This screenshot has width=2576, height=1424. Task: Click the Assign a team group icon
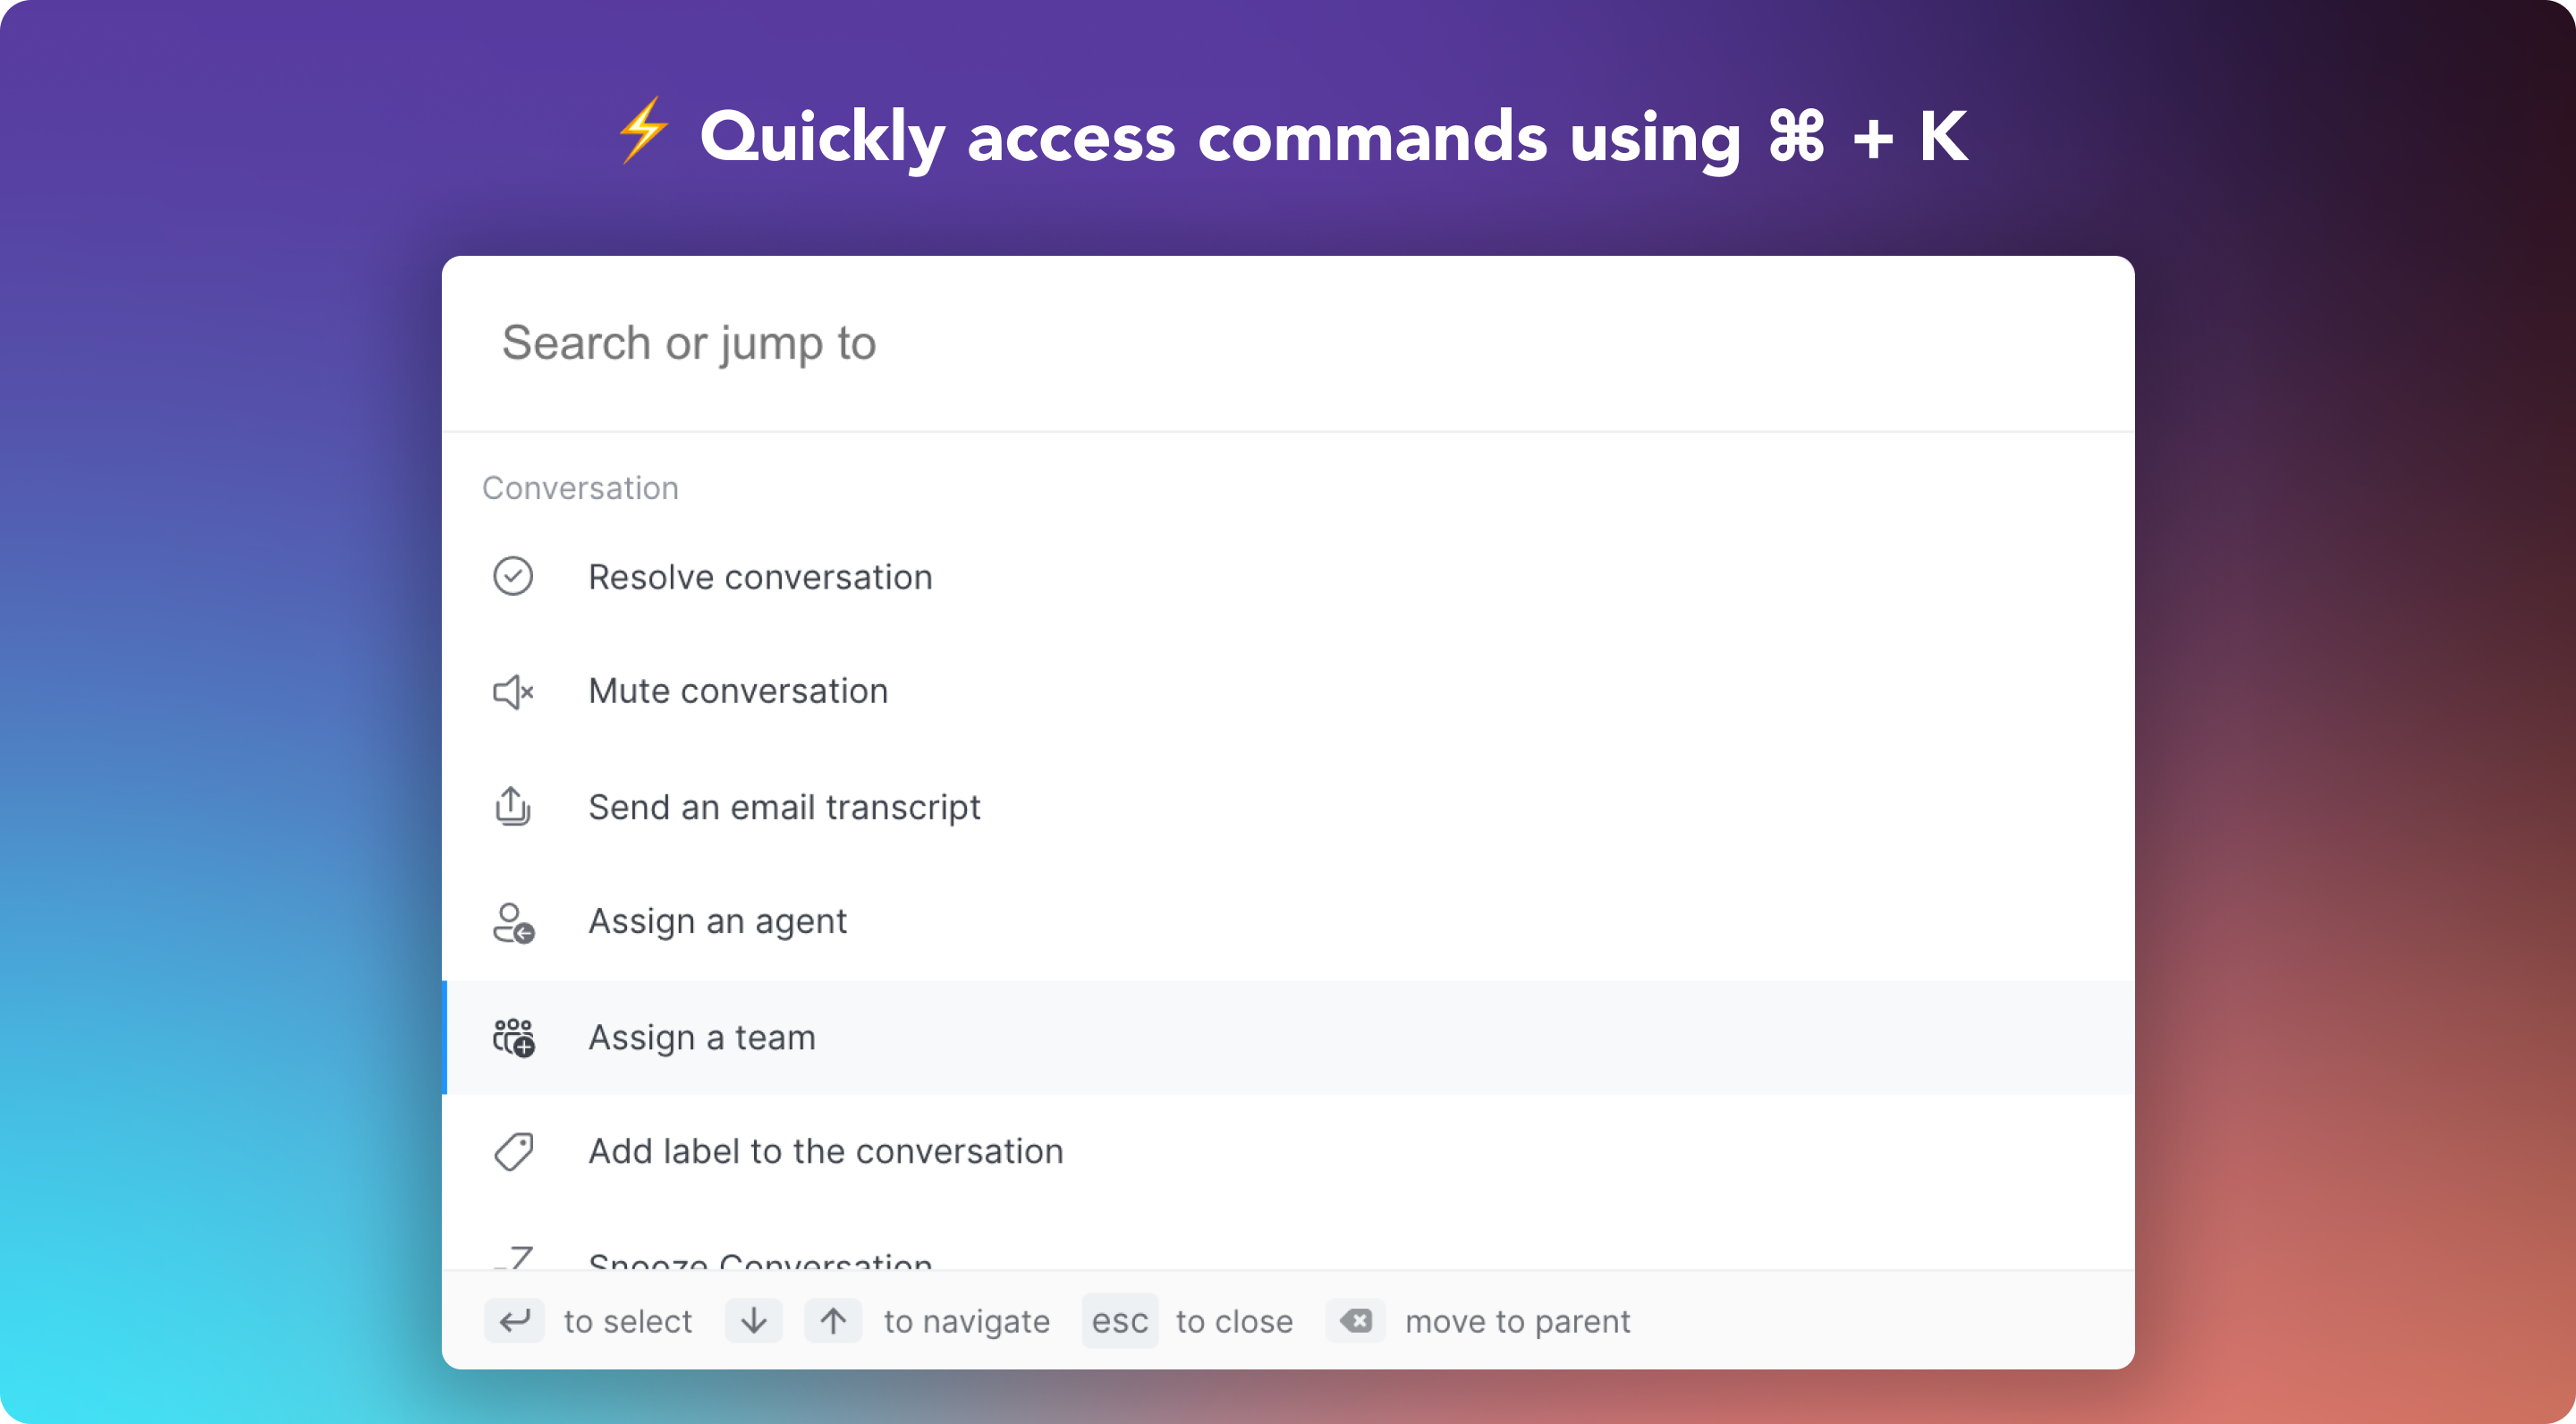pyautogui.click(x=513, y=1037)
